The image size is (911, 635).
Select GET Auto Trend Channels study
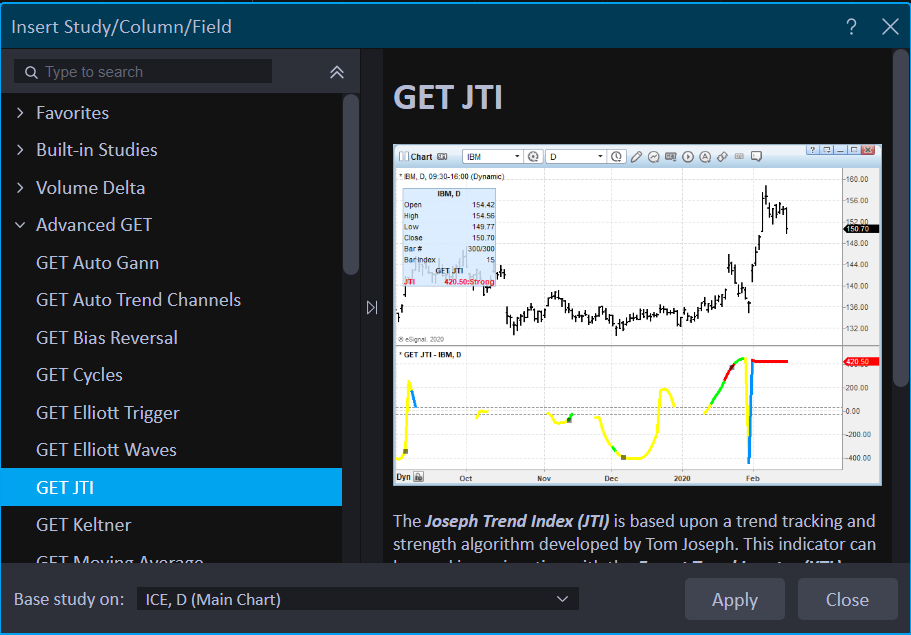click(x=171, y=300)
